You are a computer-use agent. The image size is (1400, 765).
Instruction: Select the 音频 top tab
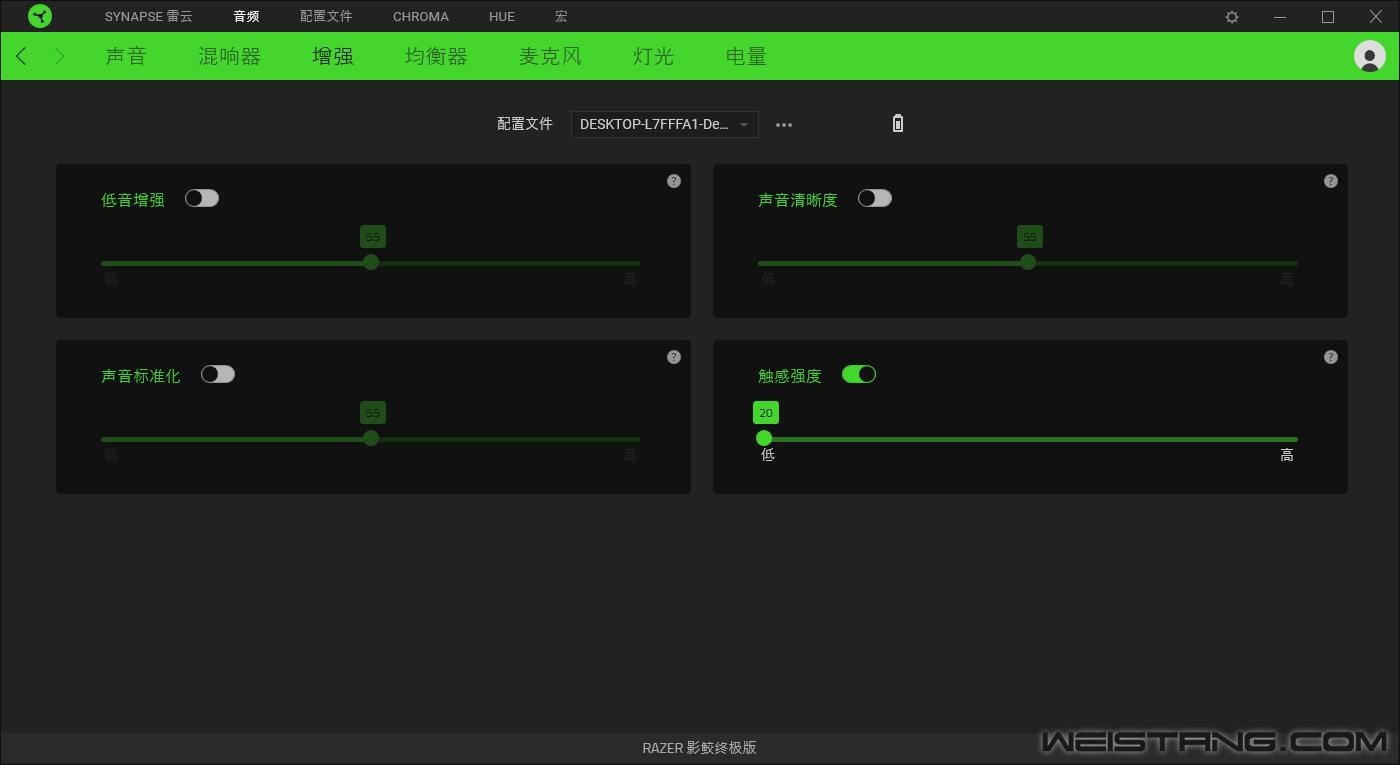246,17
